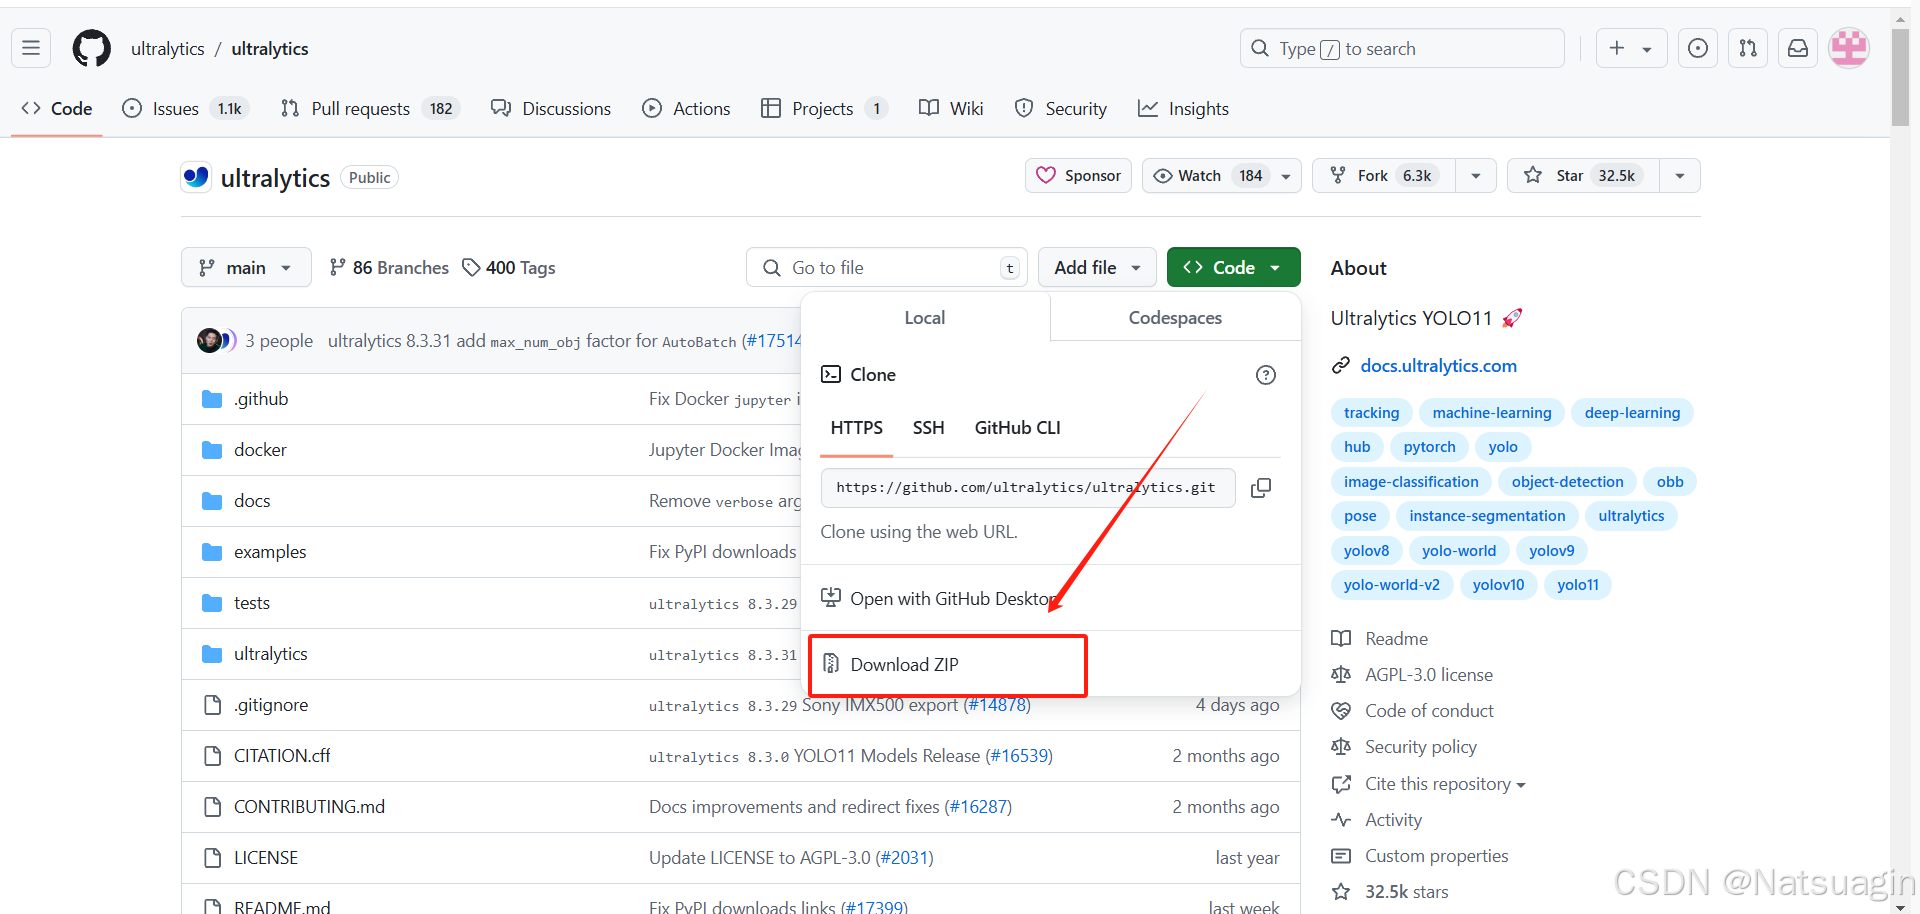The height and width of the screenshot is (914, 1920).
Task: Click the copy URL to clipboard icon
Action: coord(1261,488)
